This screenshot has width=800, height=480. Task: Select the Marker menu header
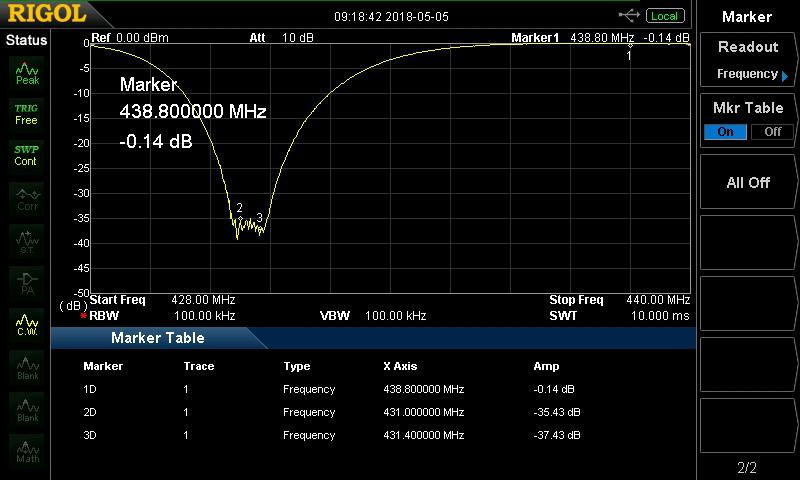click(747, 17)
